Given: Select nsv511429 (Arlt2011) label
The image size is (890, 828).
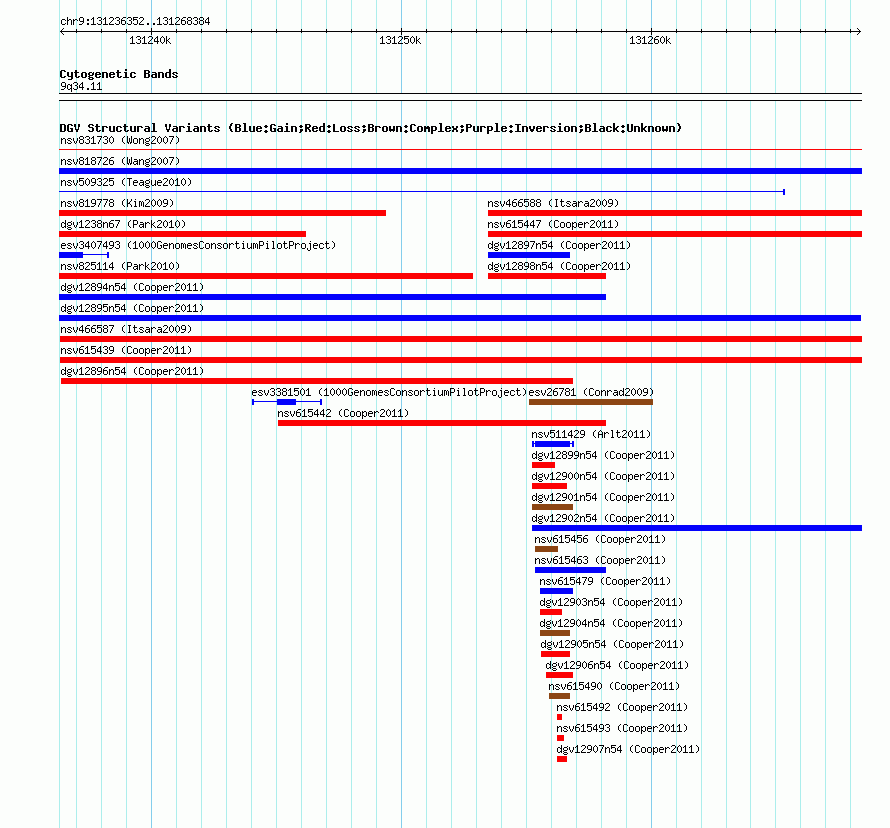Looking at the screenshot, I should click(591, 434).
